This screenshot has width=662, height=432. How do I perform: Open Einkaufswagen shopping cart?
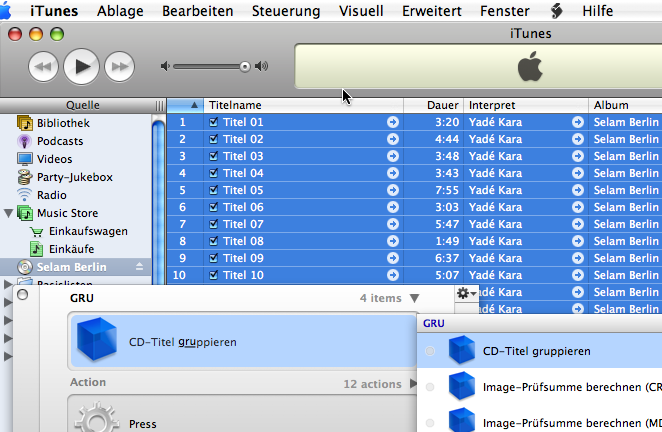pos(88,231)
